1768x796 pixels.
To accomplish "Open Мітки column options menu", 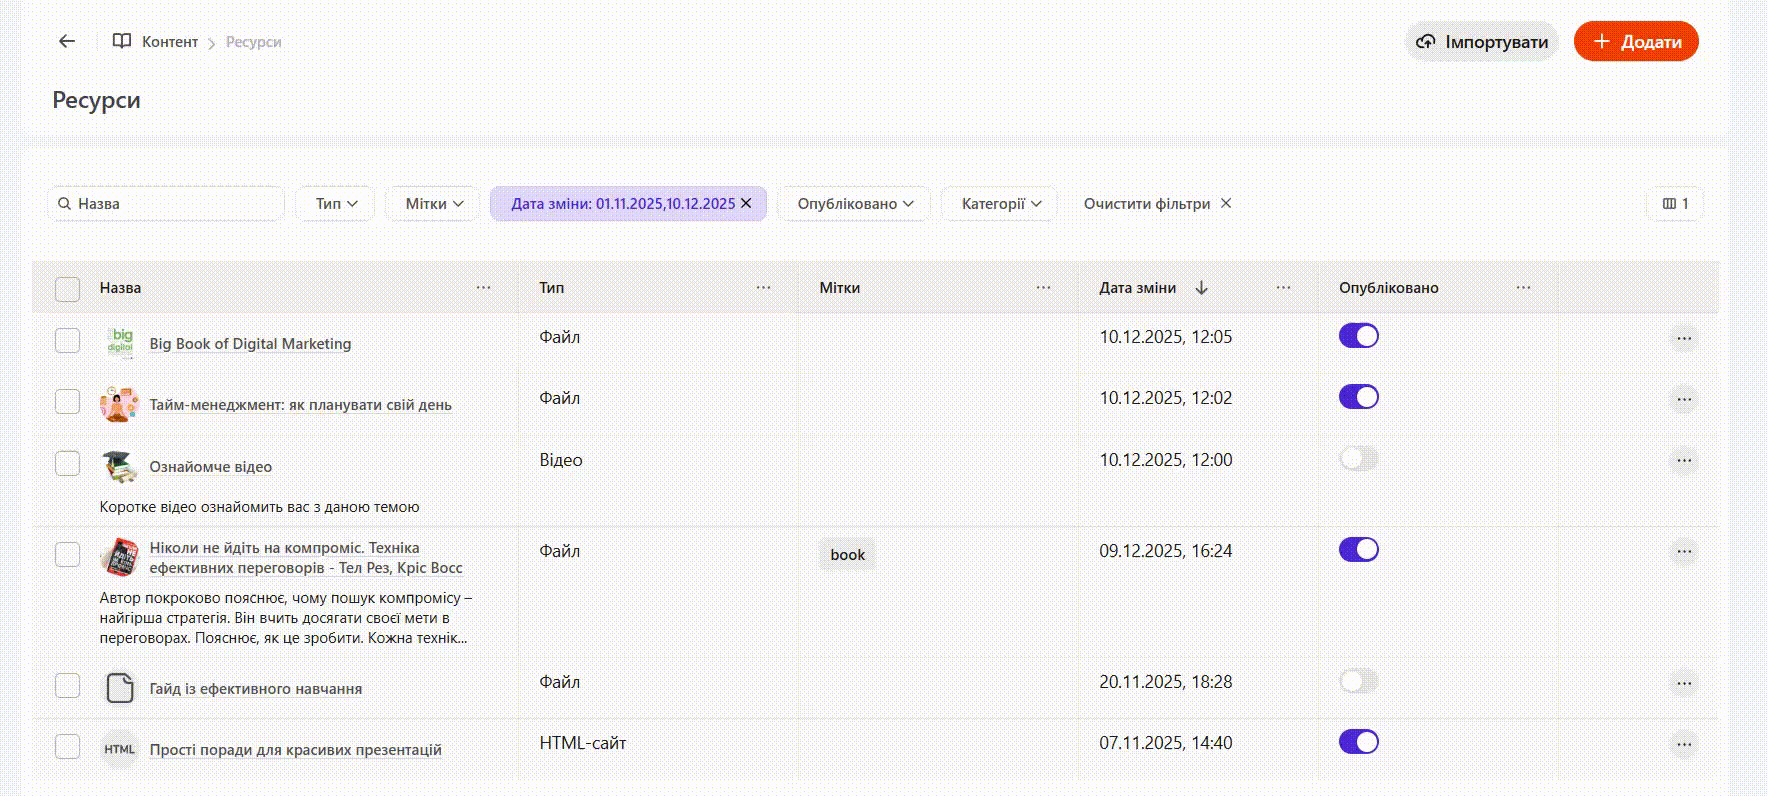I will click(x=1044, y=288).
